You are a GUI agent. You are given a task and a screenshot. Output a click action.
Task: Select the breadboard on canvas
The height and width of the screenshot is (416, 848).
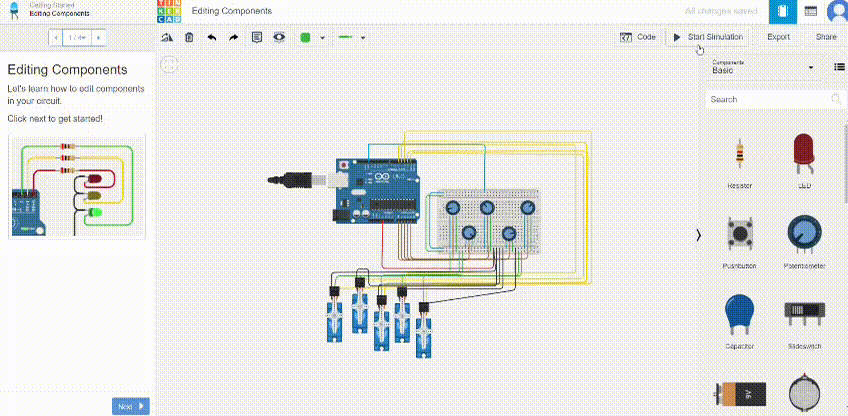[488, 221]
